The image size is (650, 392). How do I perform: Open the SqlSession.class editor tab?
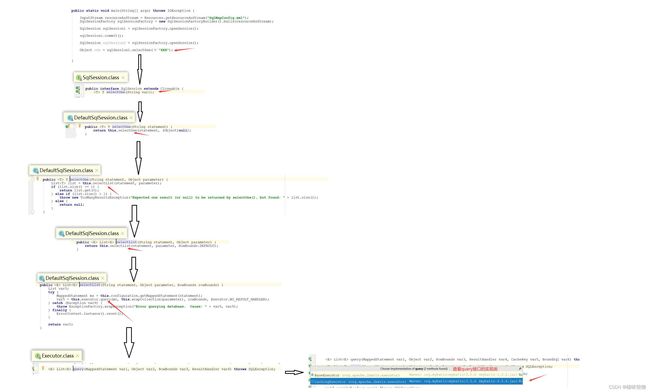(x=101, y=77)
